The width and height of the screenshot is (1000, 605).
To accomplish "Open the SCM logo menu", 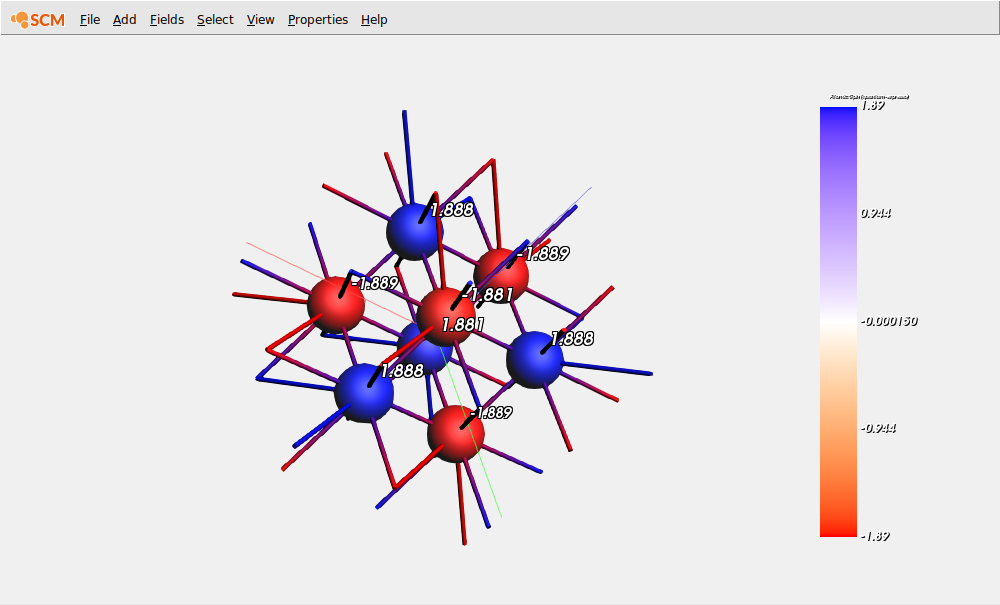I will [38, 20].
